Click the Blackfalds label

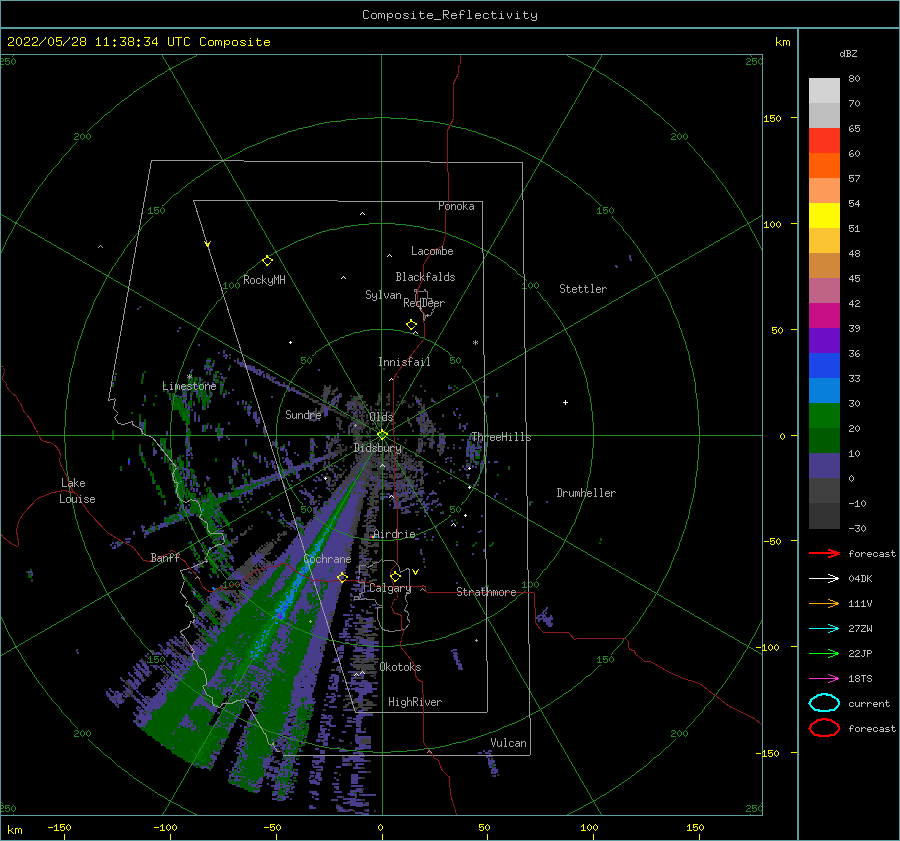pyautogui.click(x=425, y=277)
